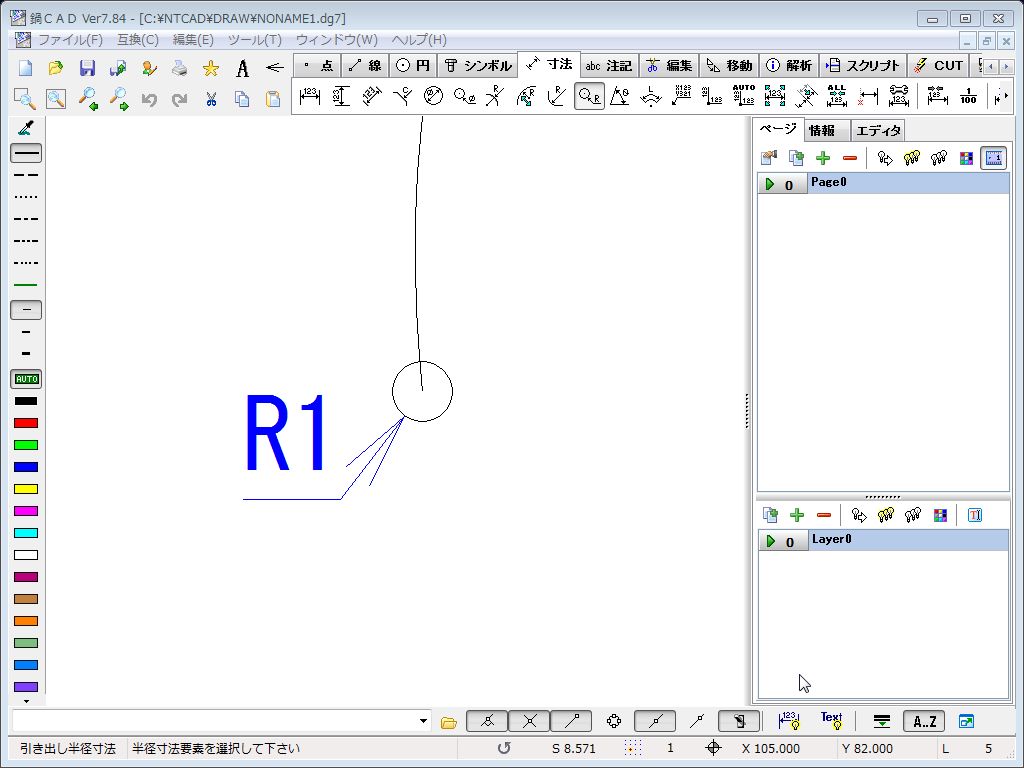Select the angle dimension tool
This screenshot has width=1024, height=768.
coord(619,96)
